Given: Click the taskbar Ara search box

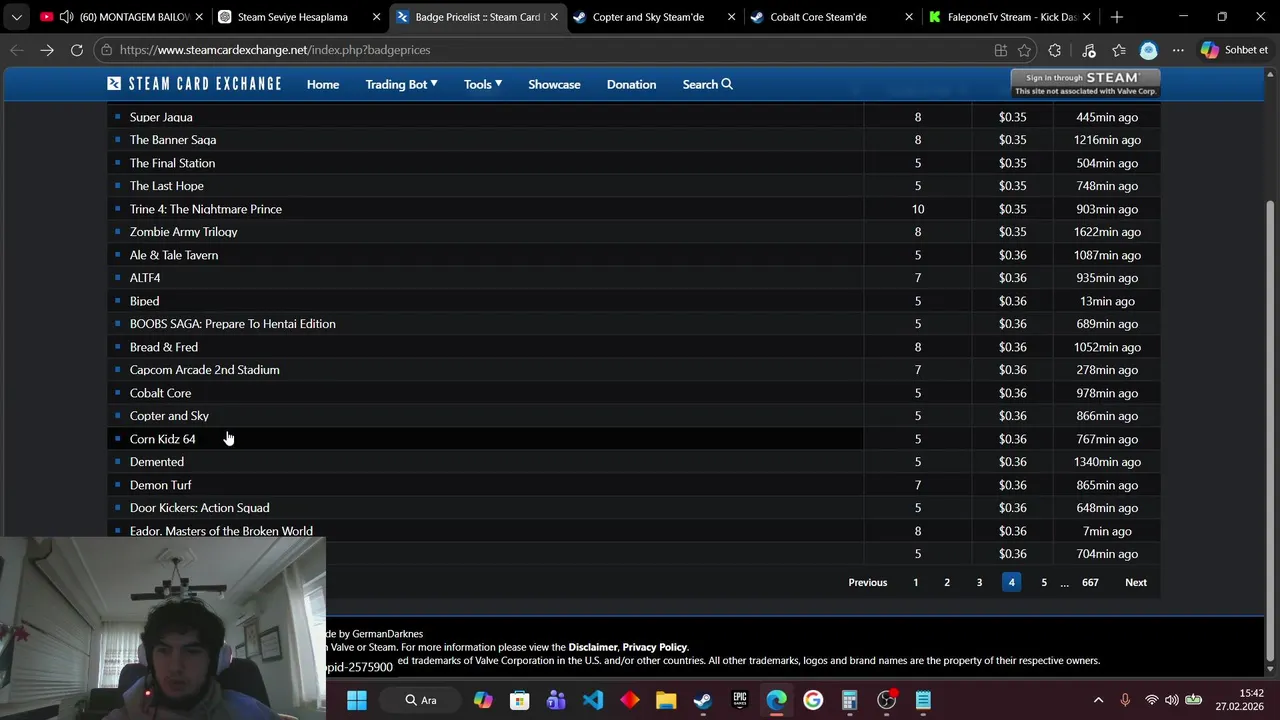Looking at the screenshot, I should 421,700.
